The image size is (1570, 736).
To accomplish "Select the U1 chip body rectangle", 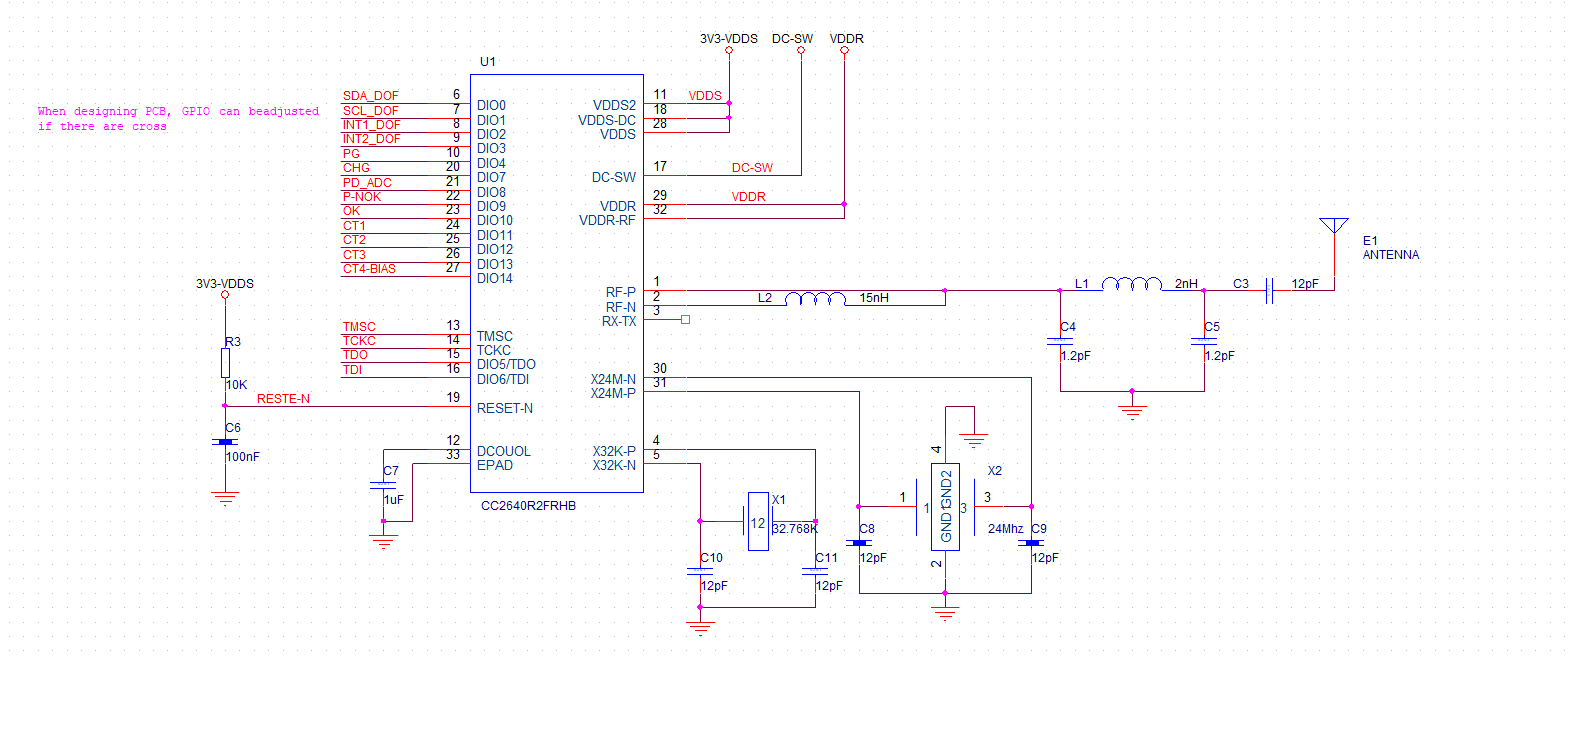I will tap(557, 283).
